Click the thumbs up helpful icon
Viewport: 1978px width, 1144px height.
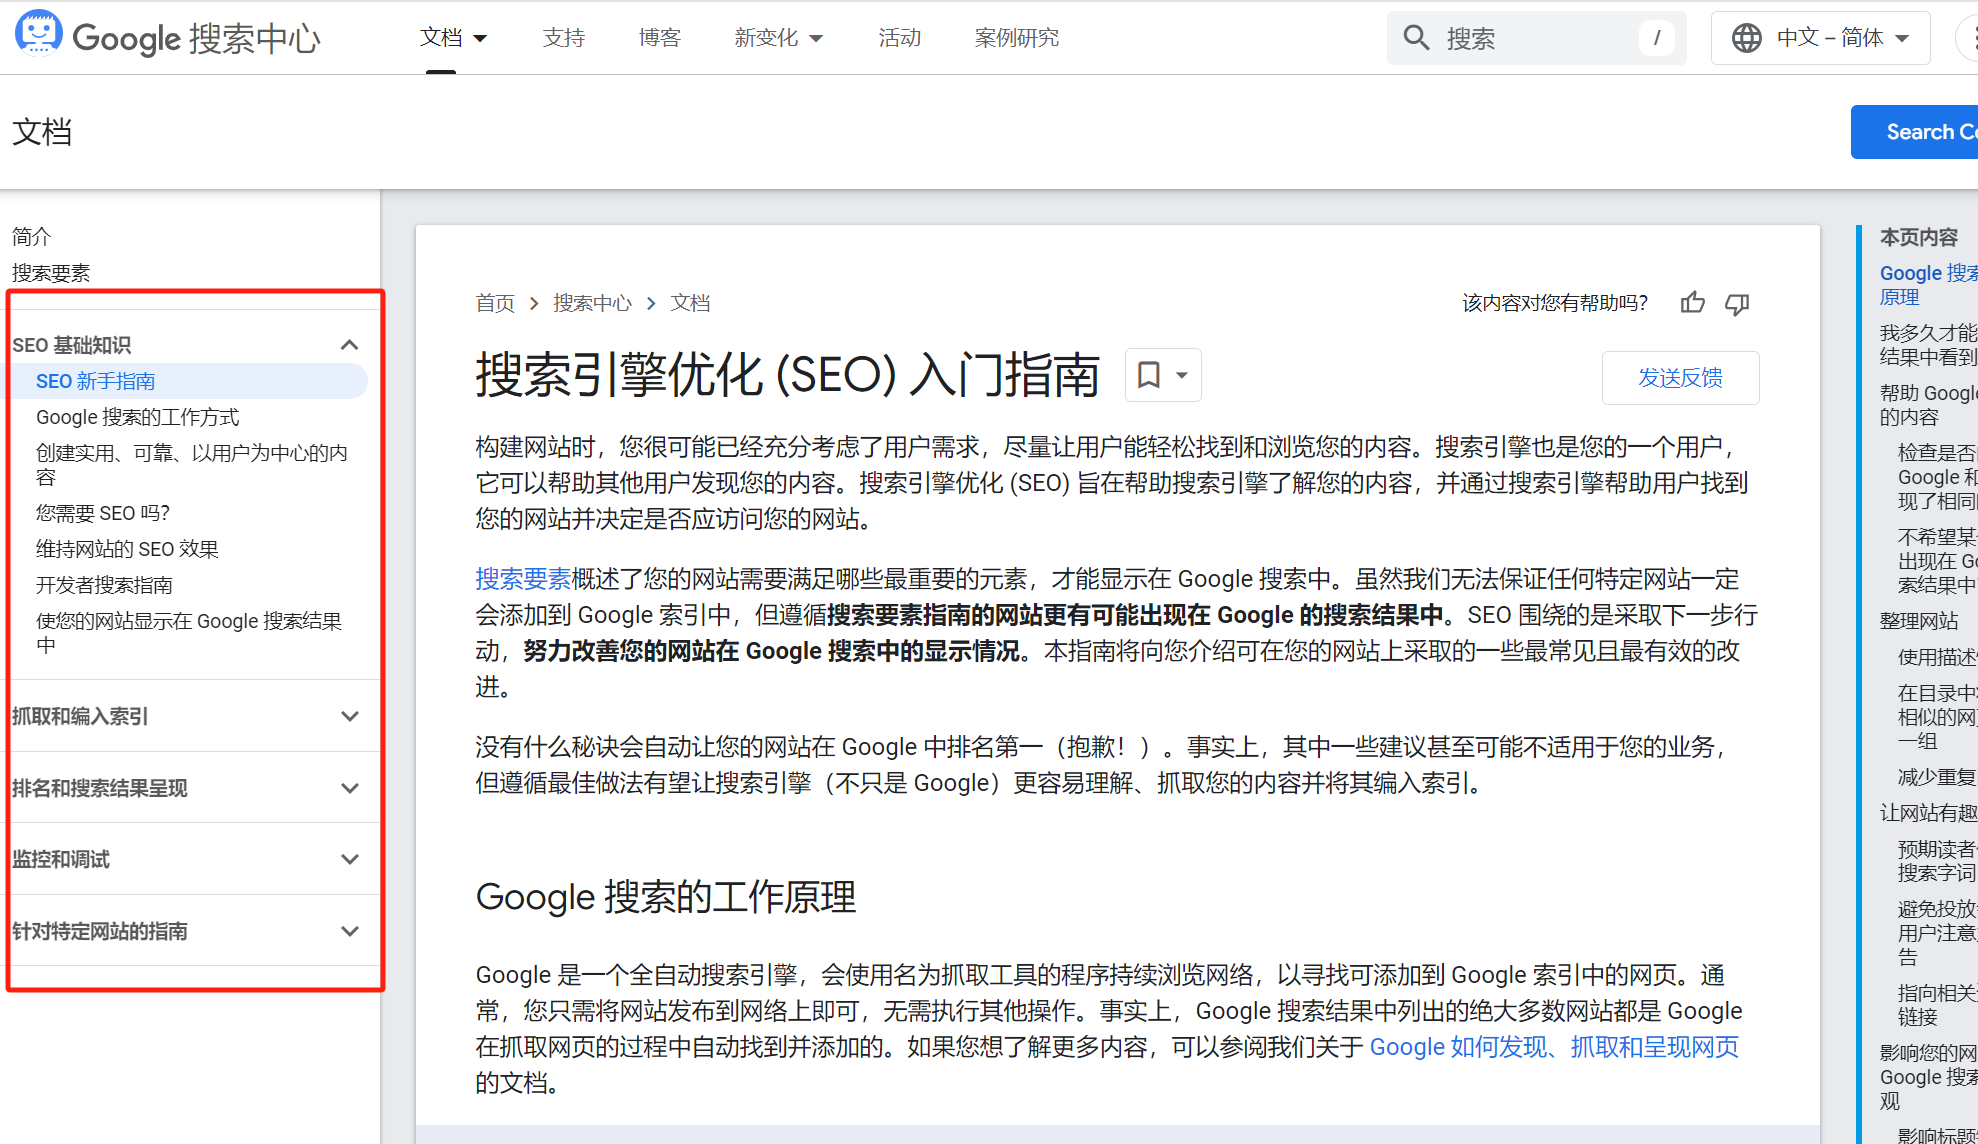click(x=1692, y=303)
